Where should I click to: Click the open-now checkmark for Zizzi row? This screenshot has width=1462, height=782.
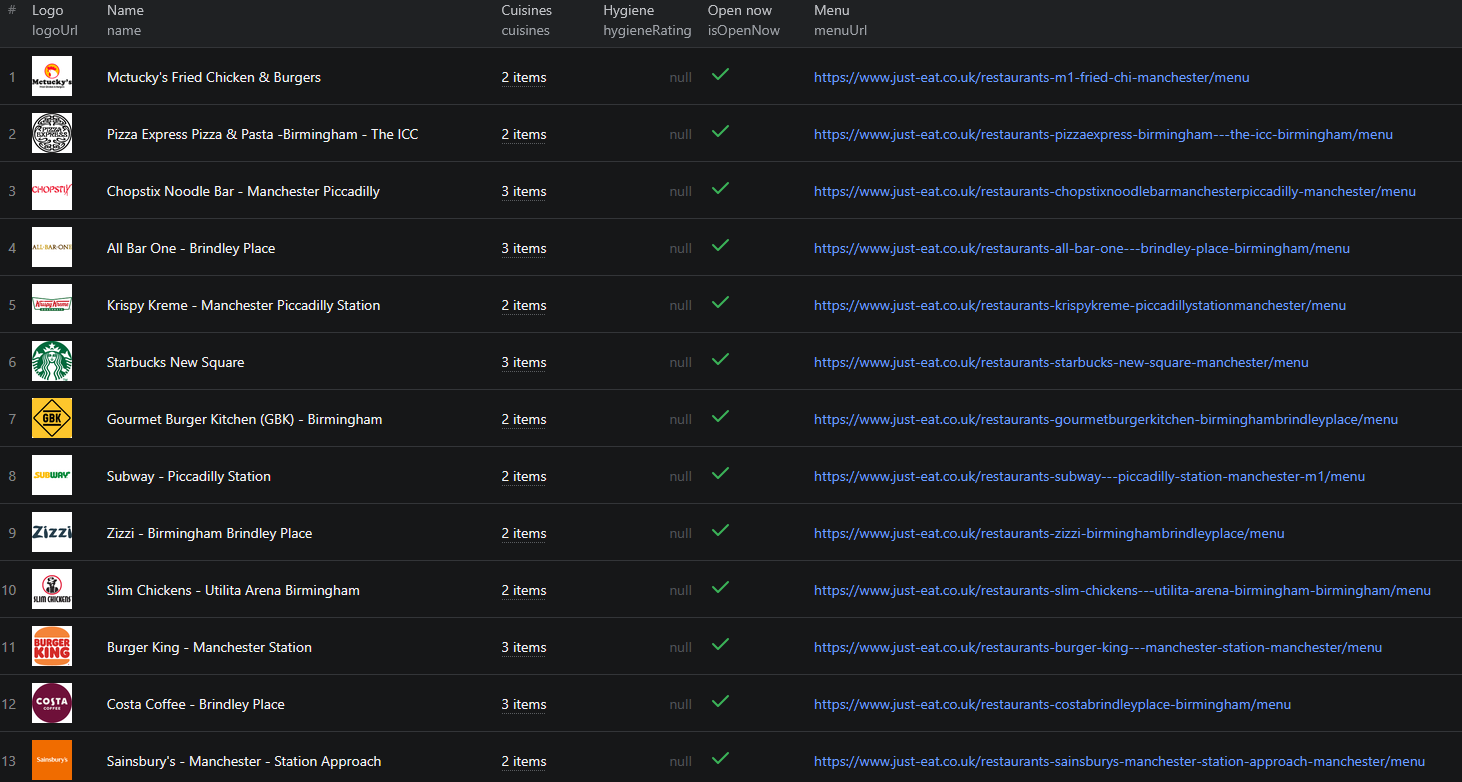coord(720,530)
